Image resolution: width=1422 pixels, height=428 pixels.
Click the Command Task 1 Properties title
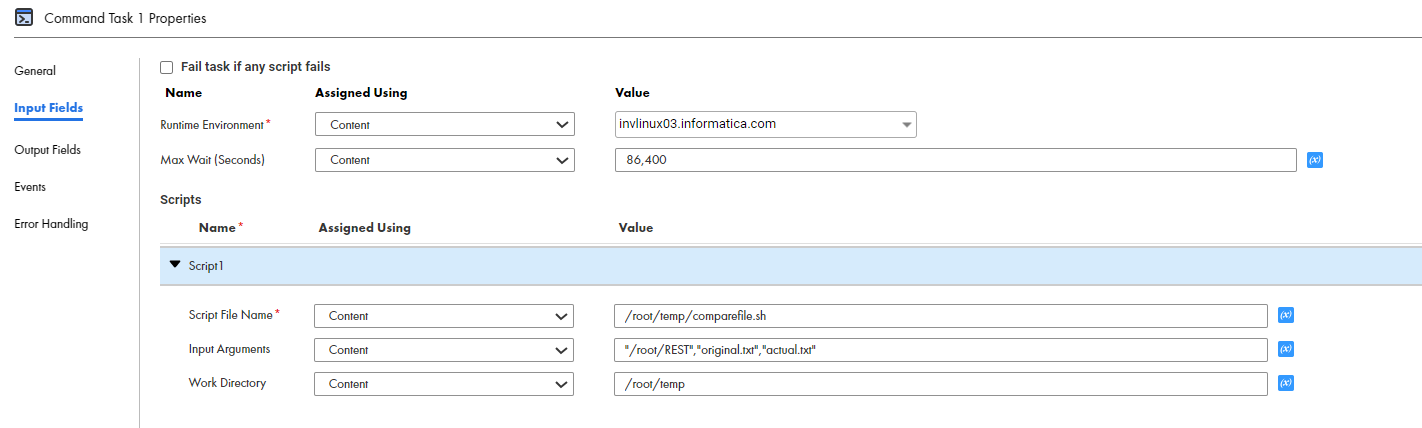(x=126, y=19)
